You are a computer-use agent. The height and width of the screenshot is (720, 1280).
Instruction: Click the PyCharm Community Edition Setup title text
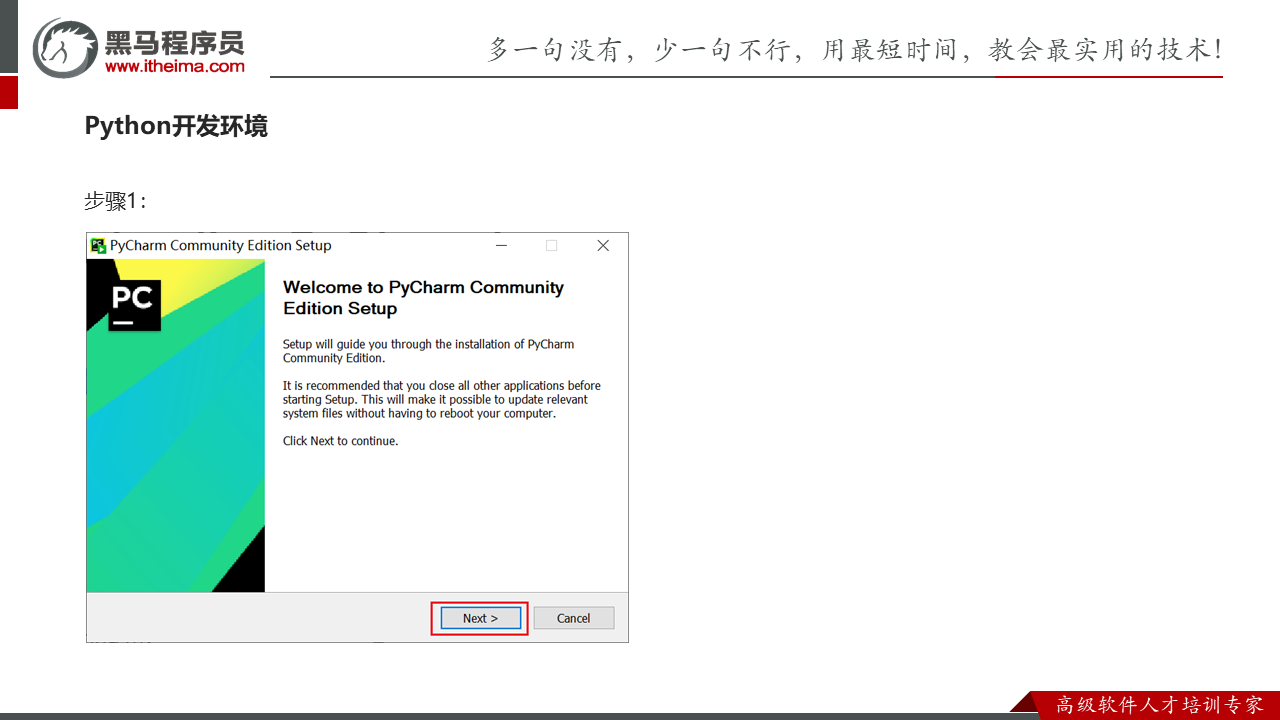coord(220,246)
